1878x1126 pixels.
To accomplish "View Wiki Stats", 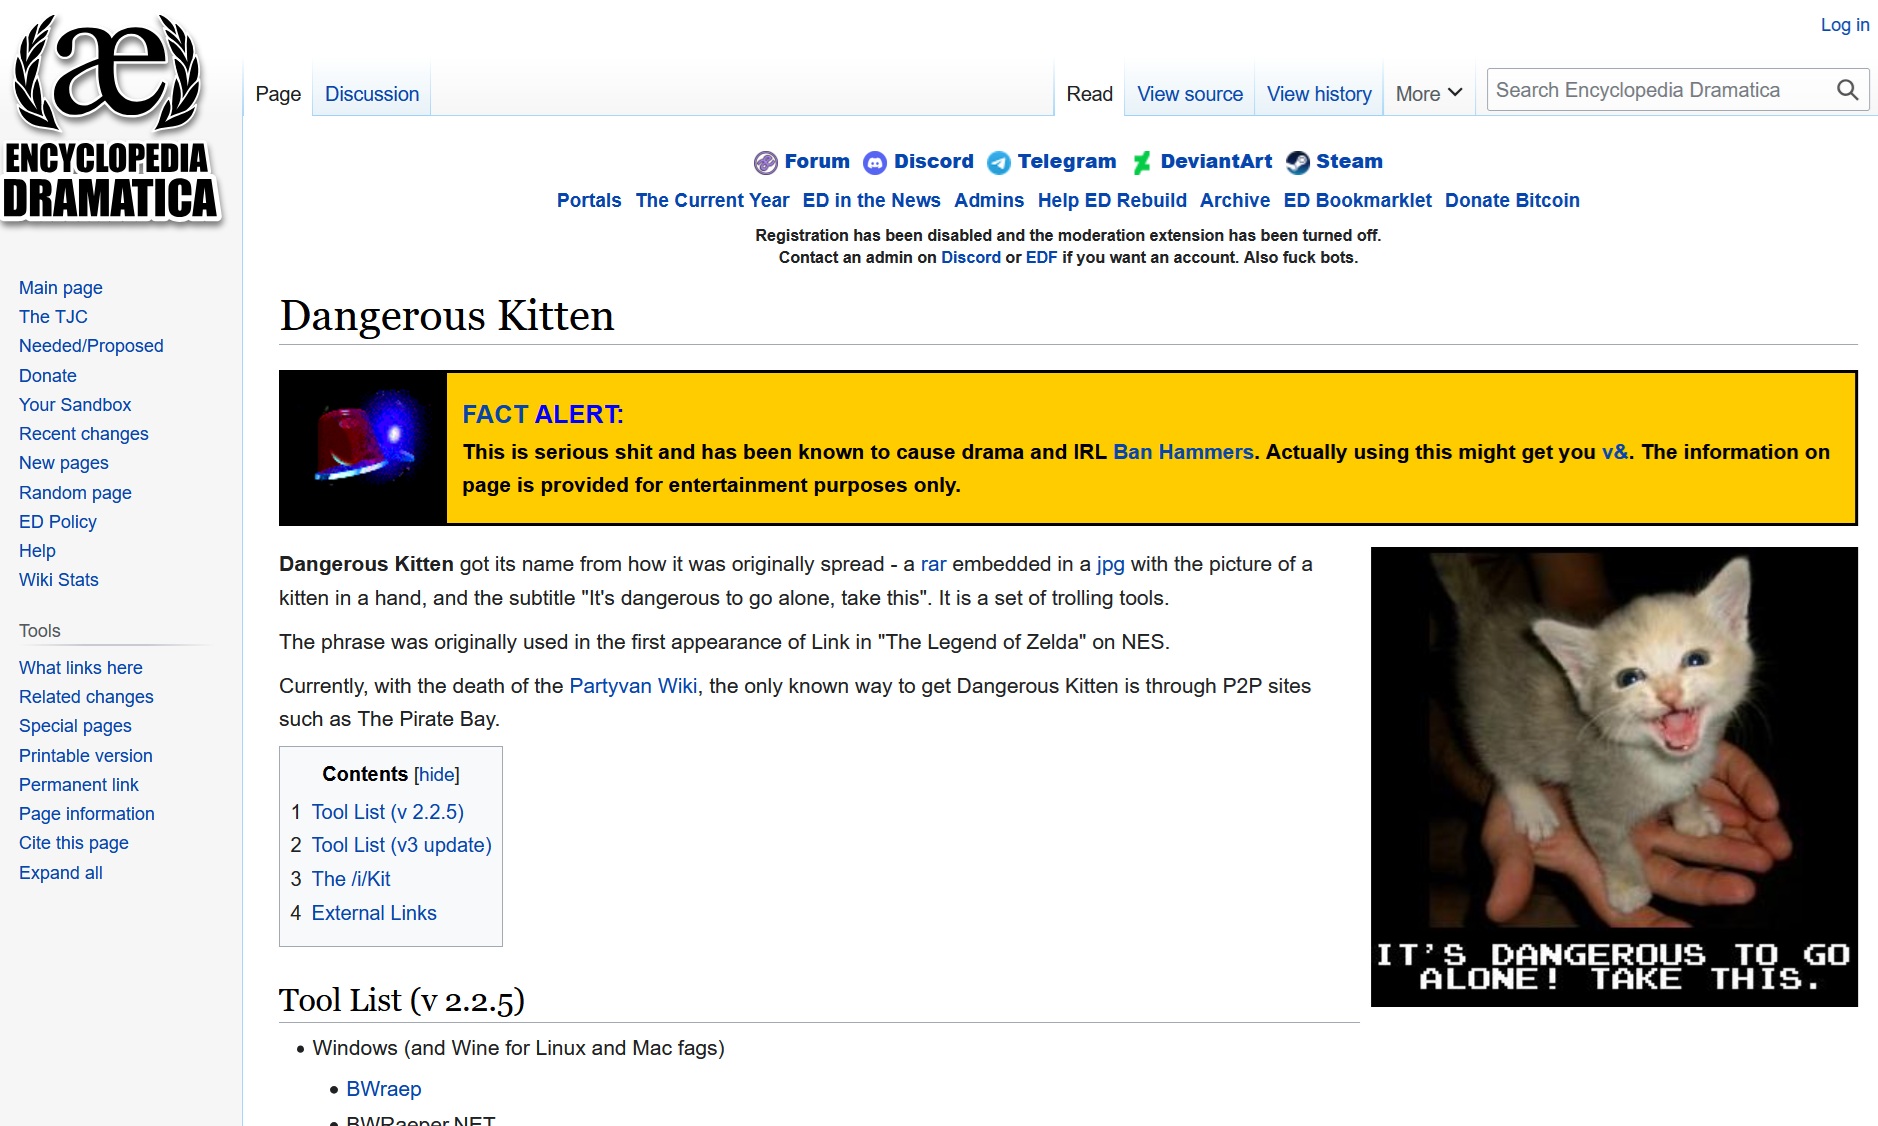I will click(x=59, y=580).
